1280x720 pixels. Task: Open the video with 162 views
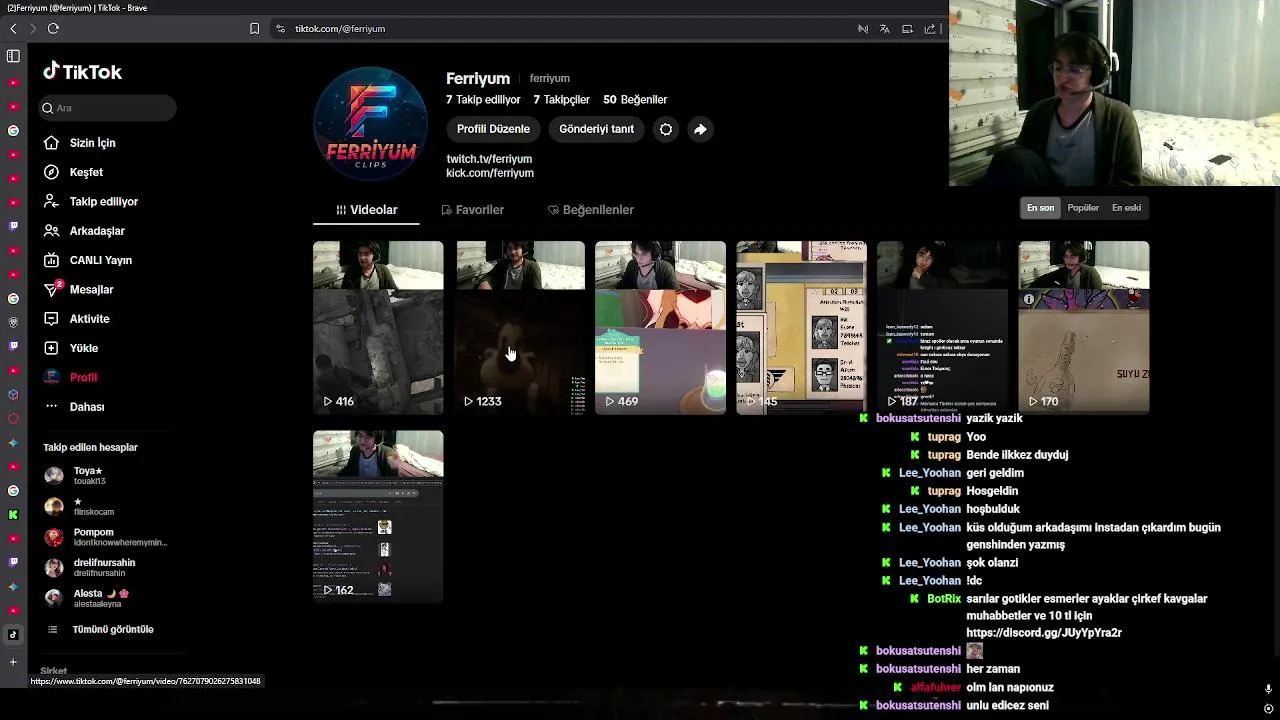coord(378,516)
